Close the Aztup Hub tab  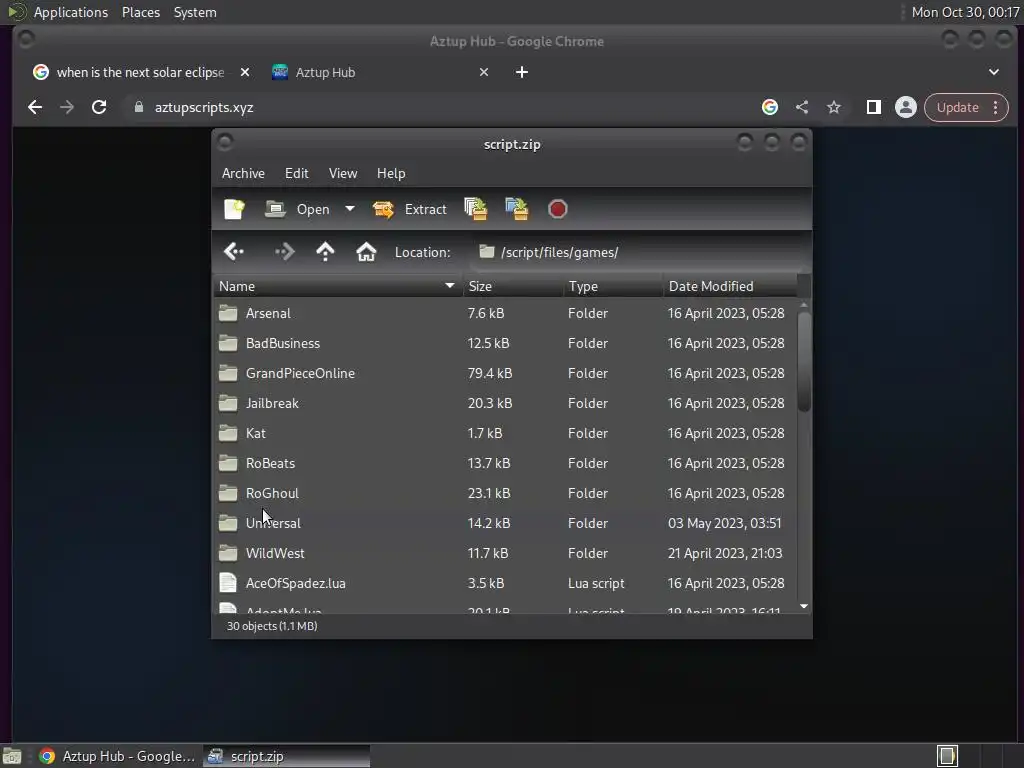(484, 72)
